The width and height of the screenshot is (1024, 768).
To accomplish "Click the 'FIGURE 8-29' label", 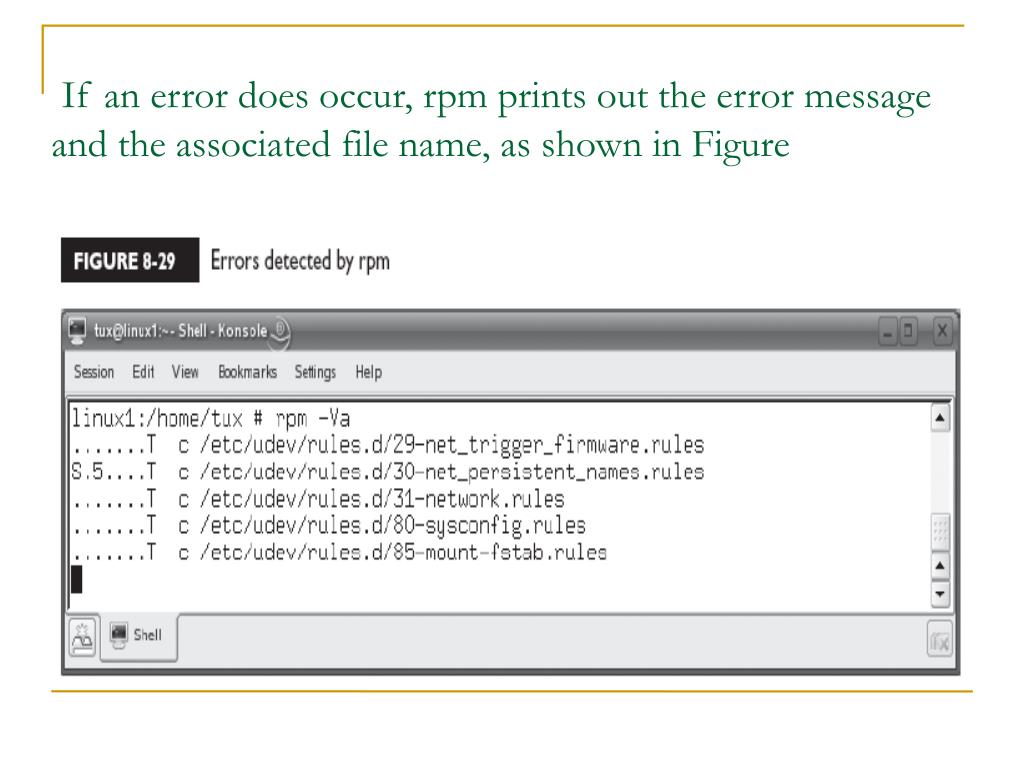I will tap(130, 261).
